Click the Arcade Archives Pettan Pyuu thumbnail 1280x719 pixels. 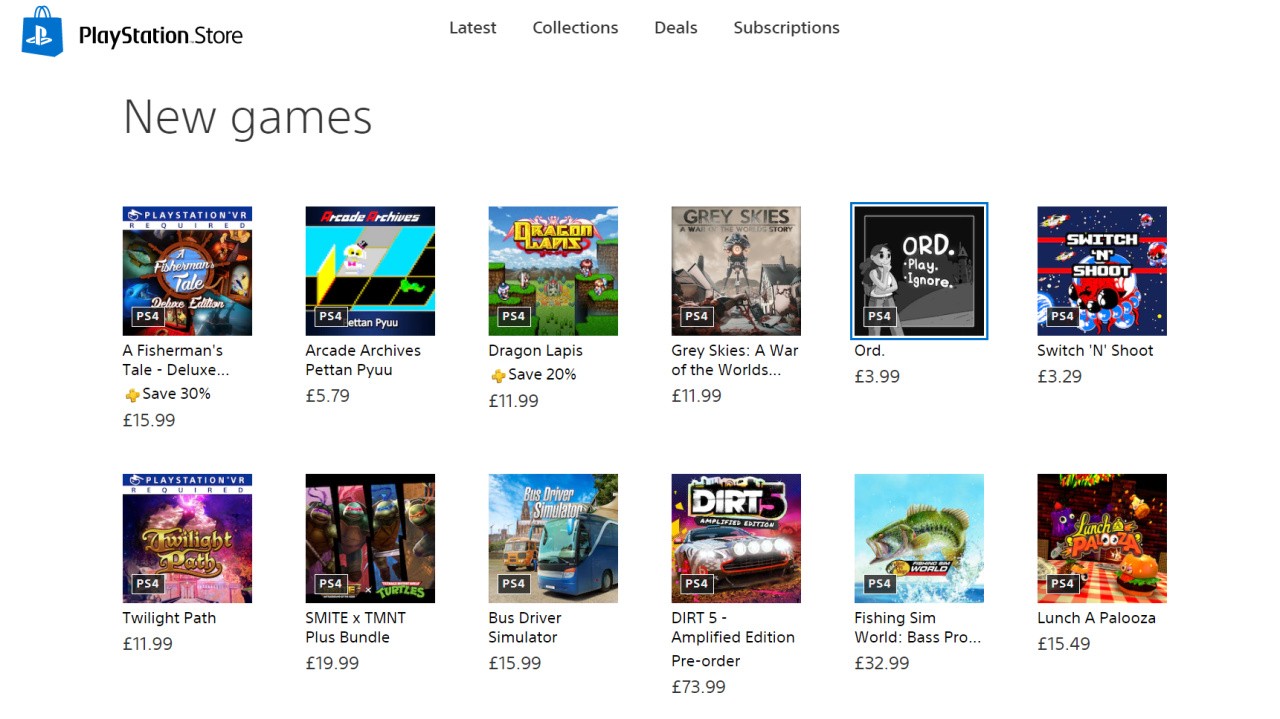(x=370, y=270)
